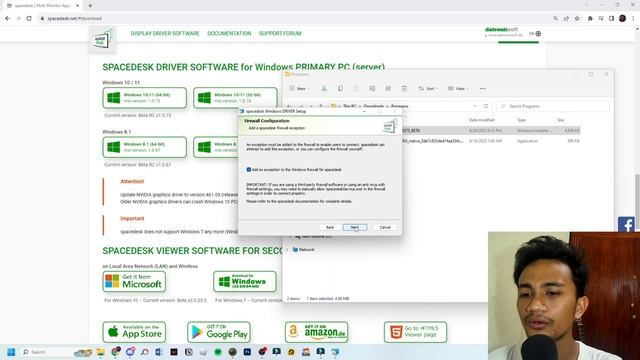Image resolution: width=640 pixels, height=360 pixels.
Task: Open the DOCUMENTATION menu
Action: [x=229, y=33]
